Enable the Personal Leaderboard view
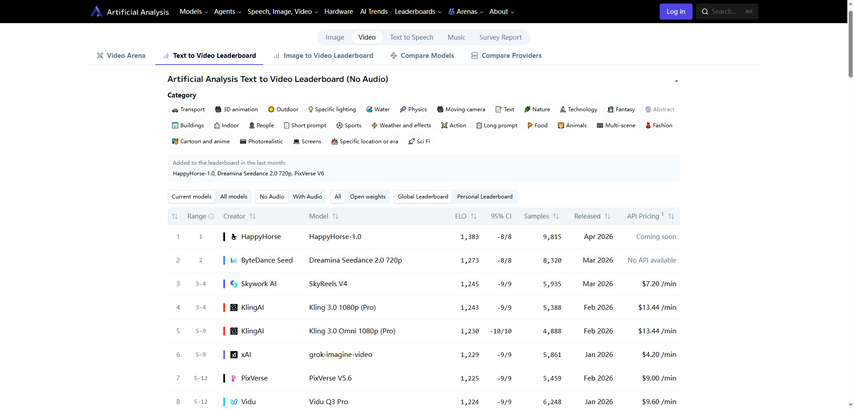 click(x=484, y=197)
